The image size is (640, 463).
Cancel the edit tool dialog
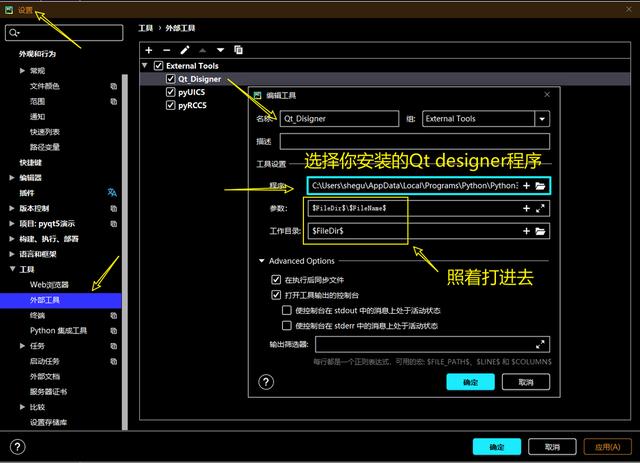point(526,382)
